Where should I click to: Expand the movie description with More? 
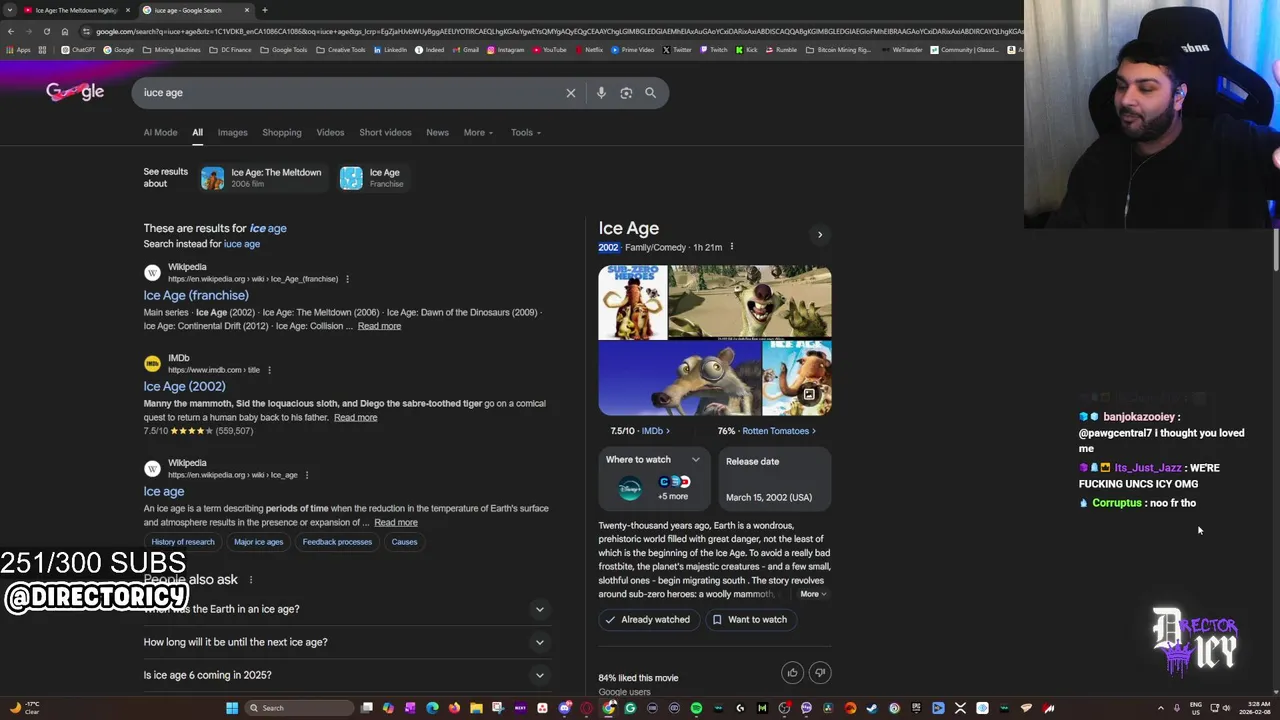pos(813,594)
